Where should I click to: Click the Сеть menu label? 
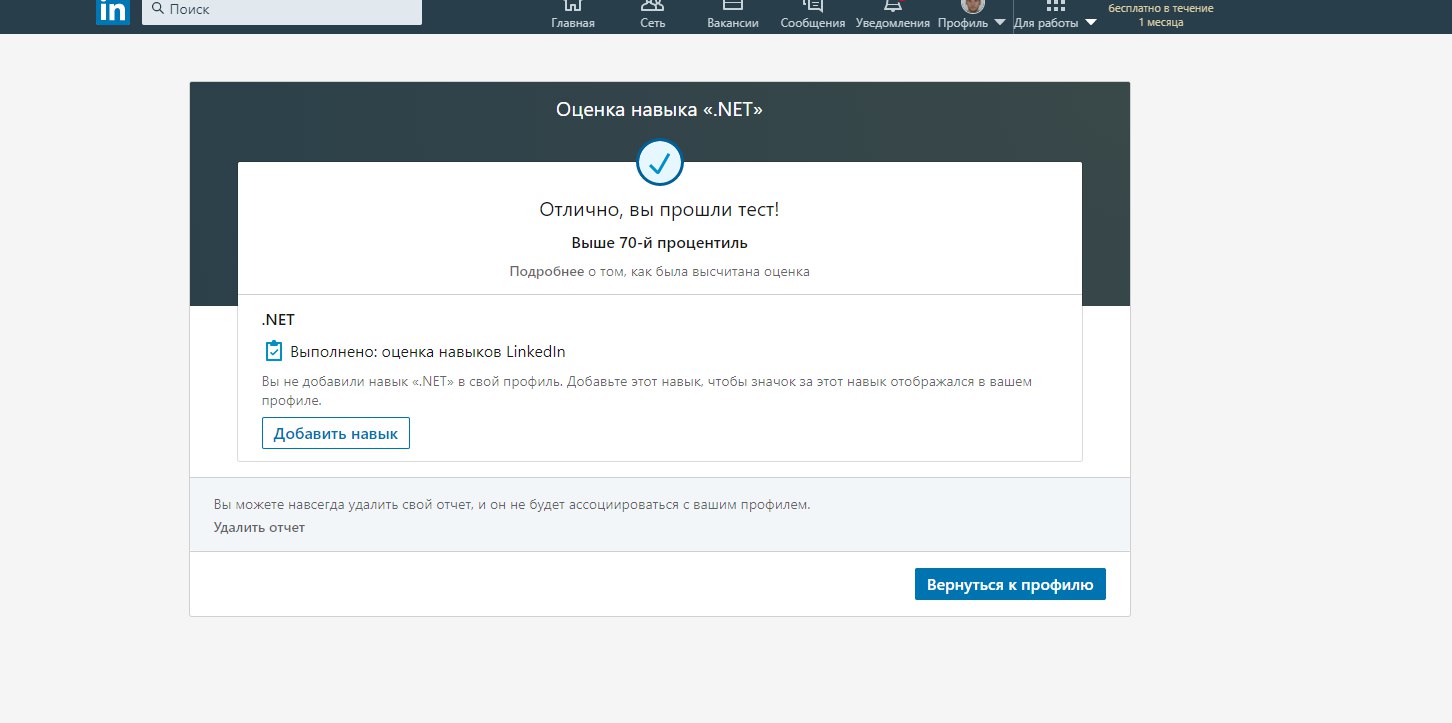[653, 23]
